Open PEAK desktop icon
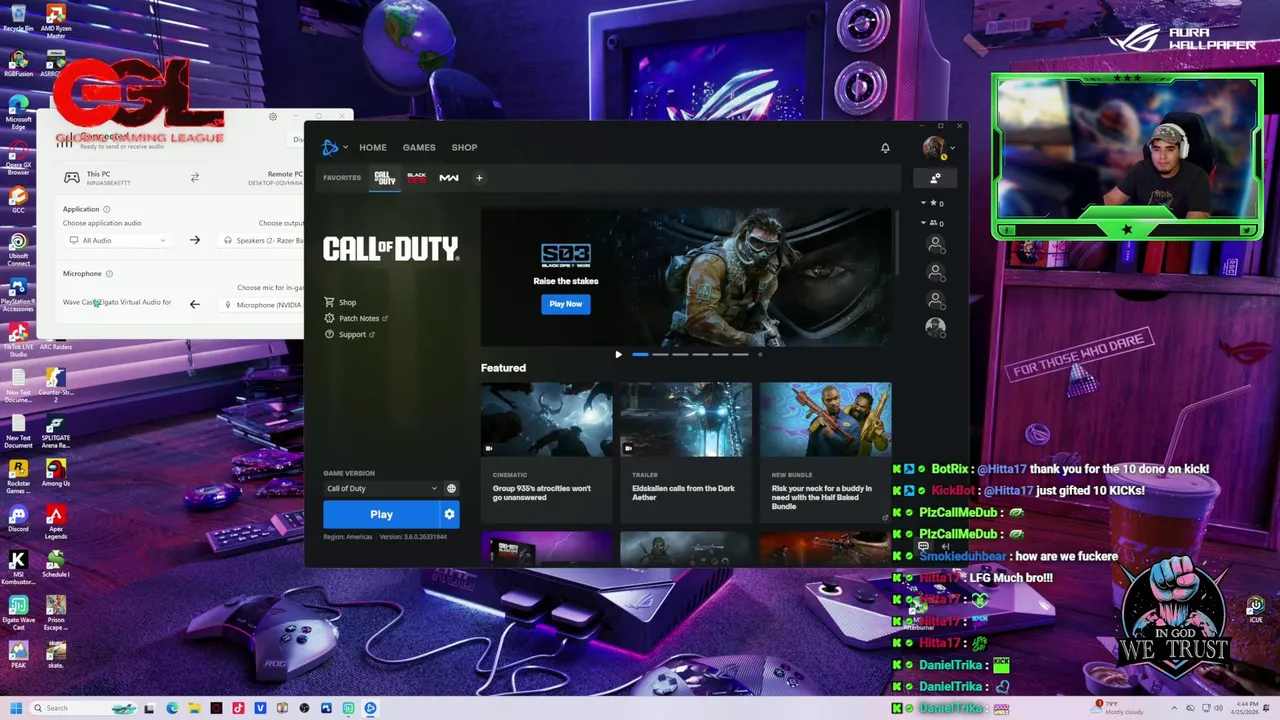Image resolution: width=1280 pixels, height=720 pixels. point(18,655)
